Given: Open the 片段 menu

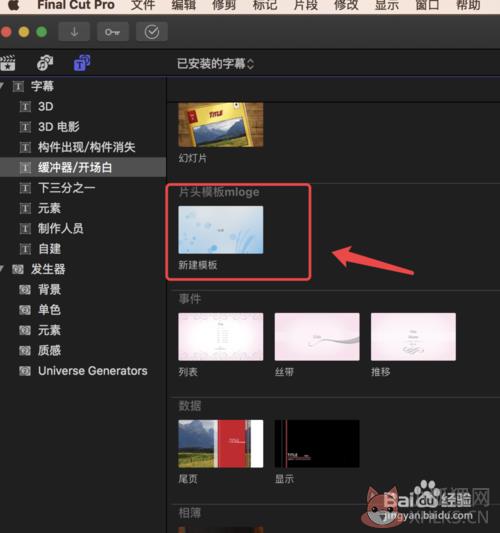Looking at the screenshot, I should click(305, 5).
